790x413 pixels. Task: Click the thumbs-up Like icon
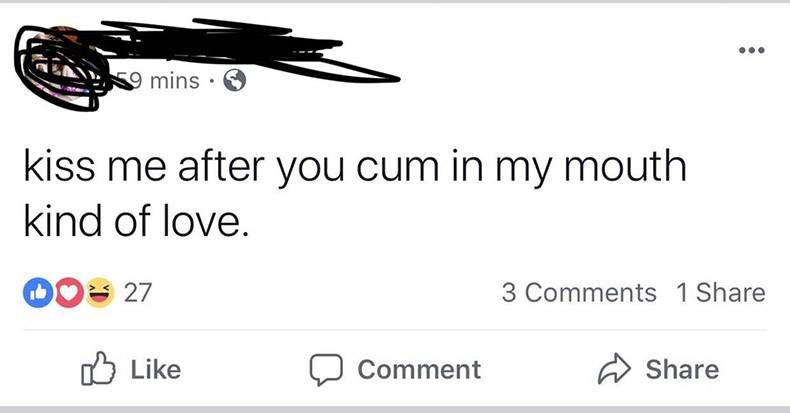click(98, 369)
